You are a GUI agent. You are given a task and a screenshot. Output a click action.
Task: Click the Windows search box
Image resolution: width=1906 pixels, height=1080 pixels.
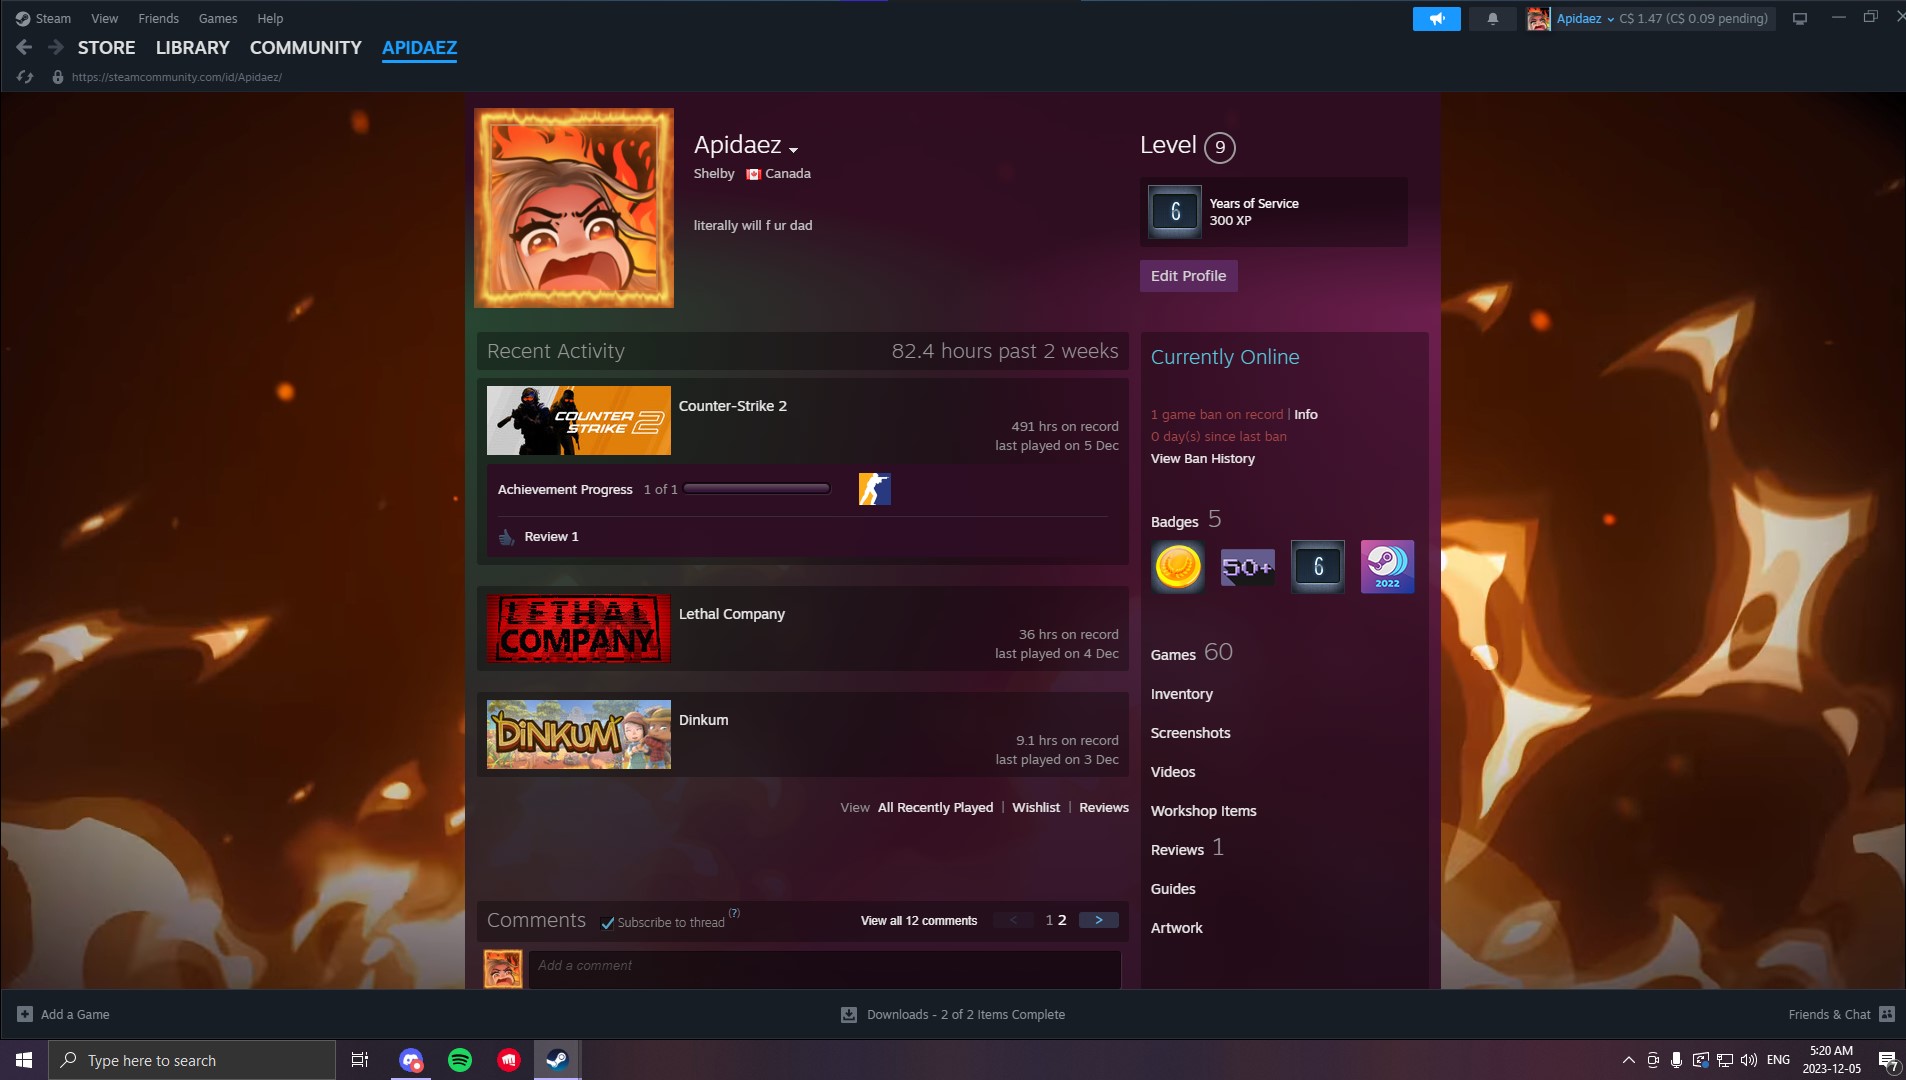pyautogui.click(x=192, y=1060)
